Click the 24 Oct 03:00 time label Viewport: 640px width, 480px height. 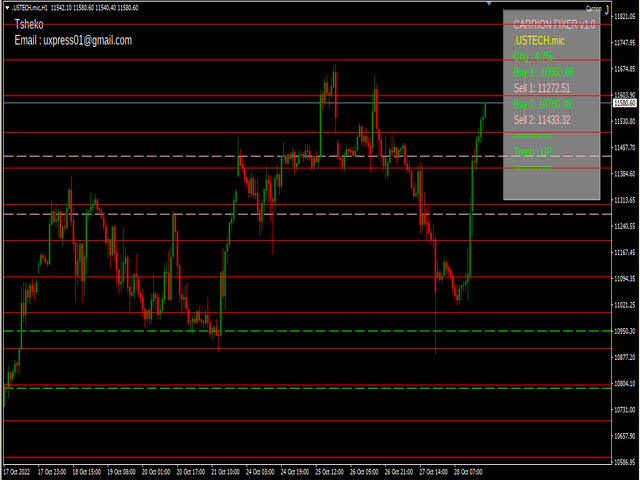[260, 472]
